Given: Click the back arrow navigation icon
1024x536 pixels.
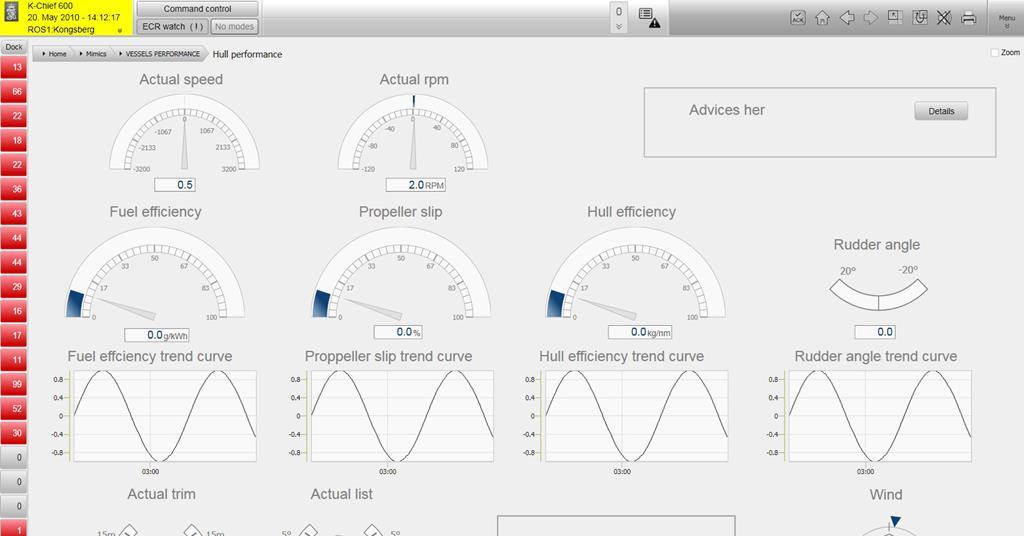Looking at the screenshot, I should [847, 18].
